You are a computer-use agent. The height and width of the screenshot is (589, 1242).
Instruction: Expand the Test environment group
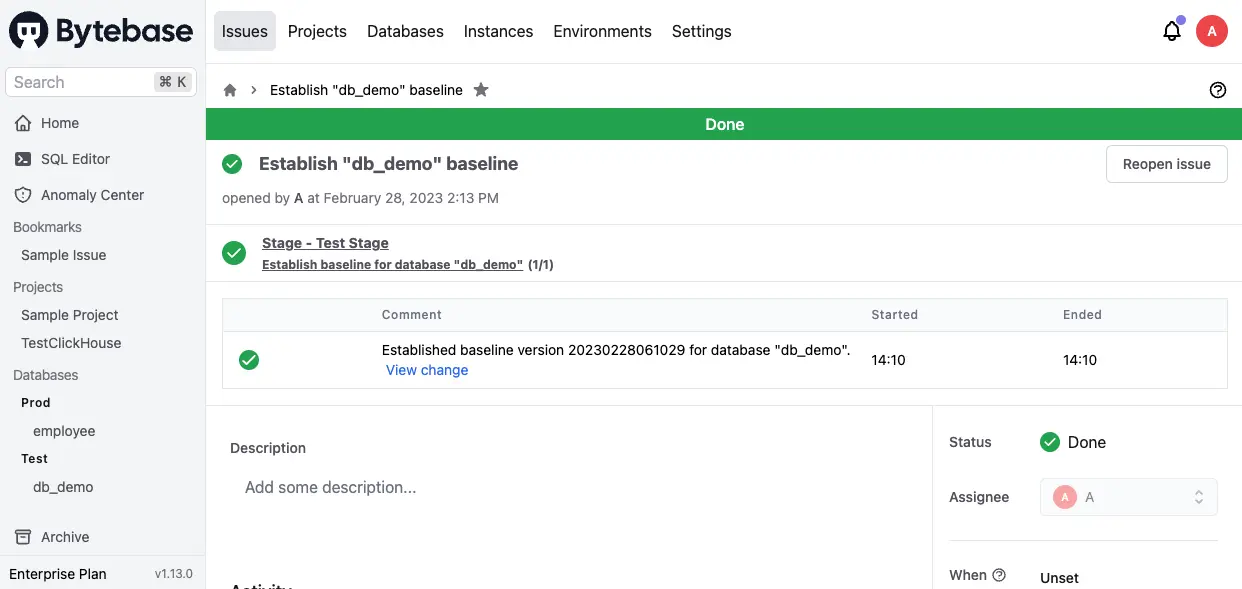[x=34, y=458]
